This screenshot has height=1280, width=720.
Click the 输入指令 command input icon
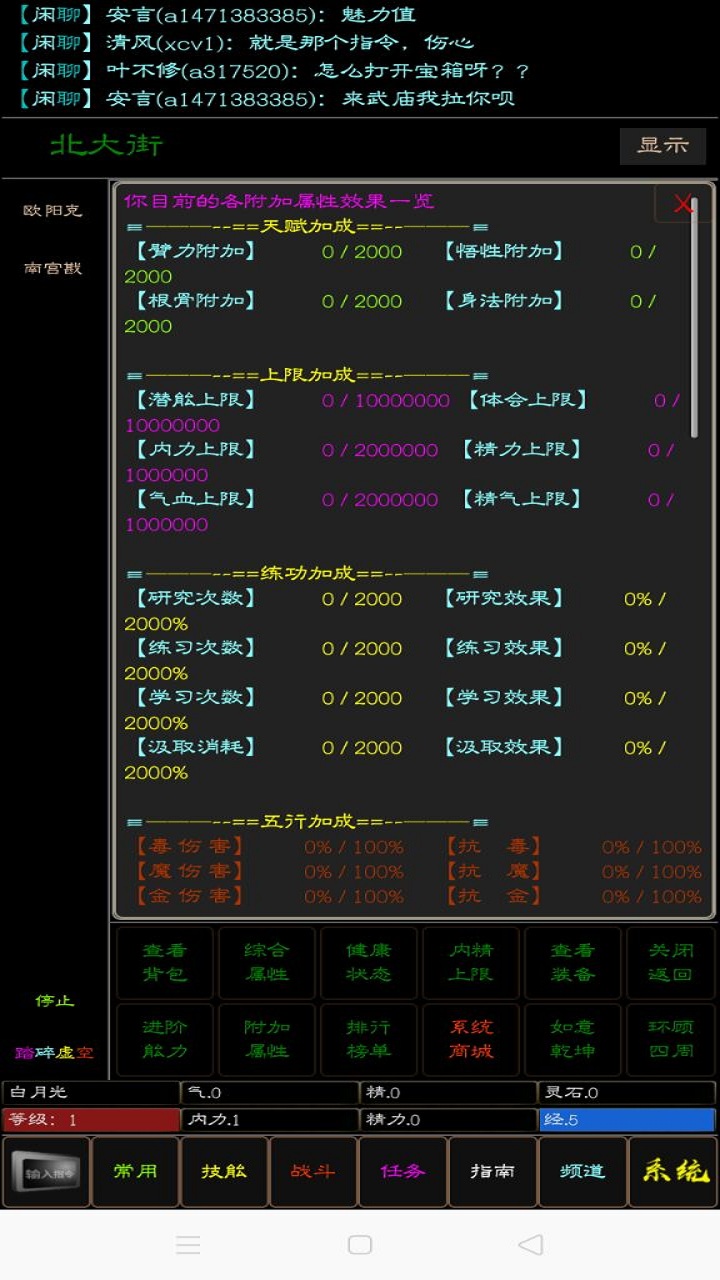point(46,1172)
